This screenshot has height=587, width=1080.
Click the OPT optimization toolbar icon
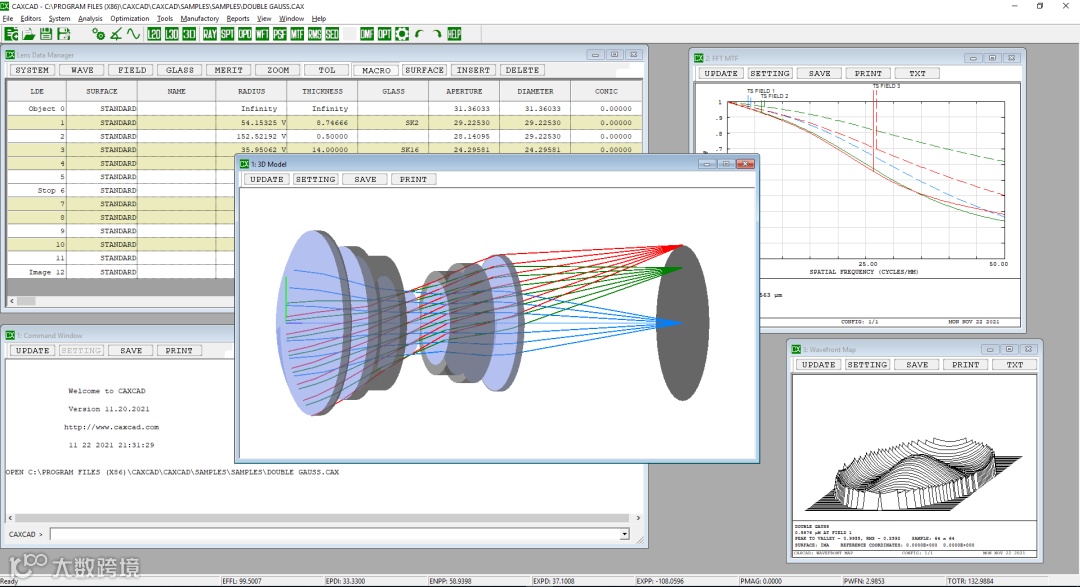[x=384, y=34]
